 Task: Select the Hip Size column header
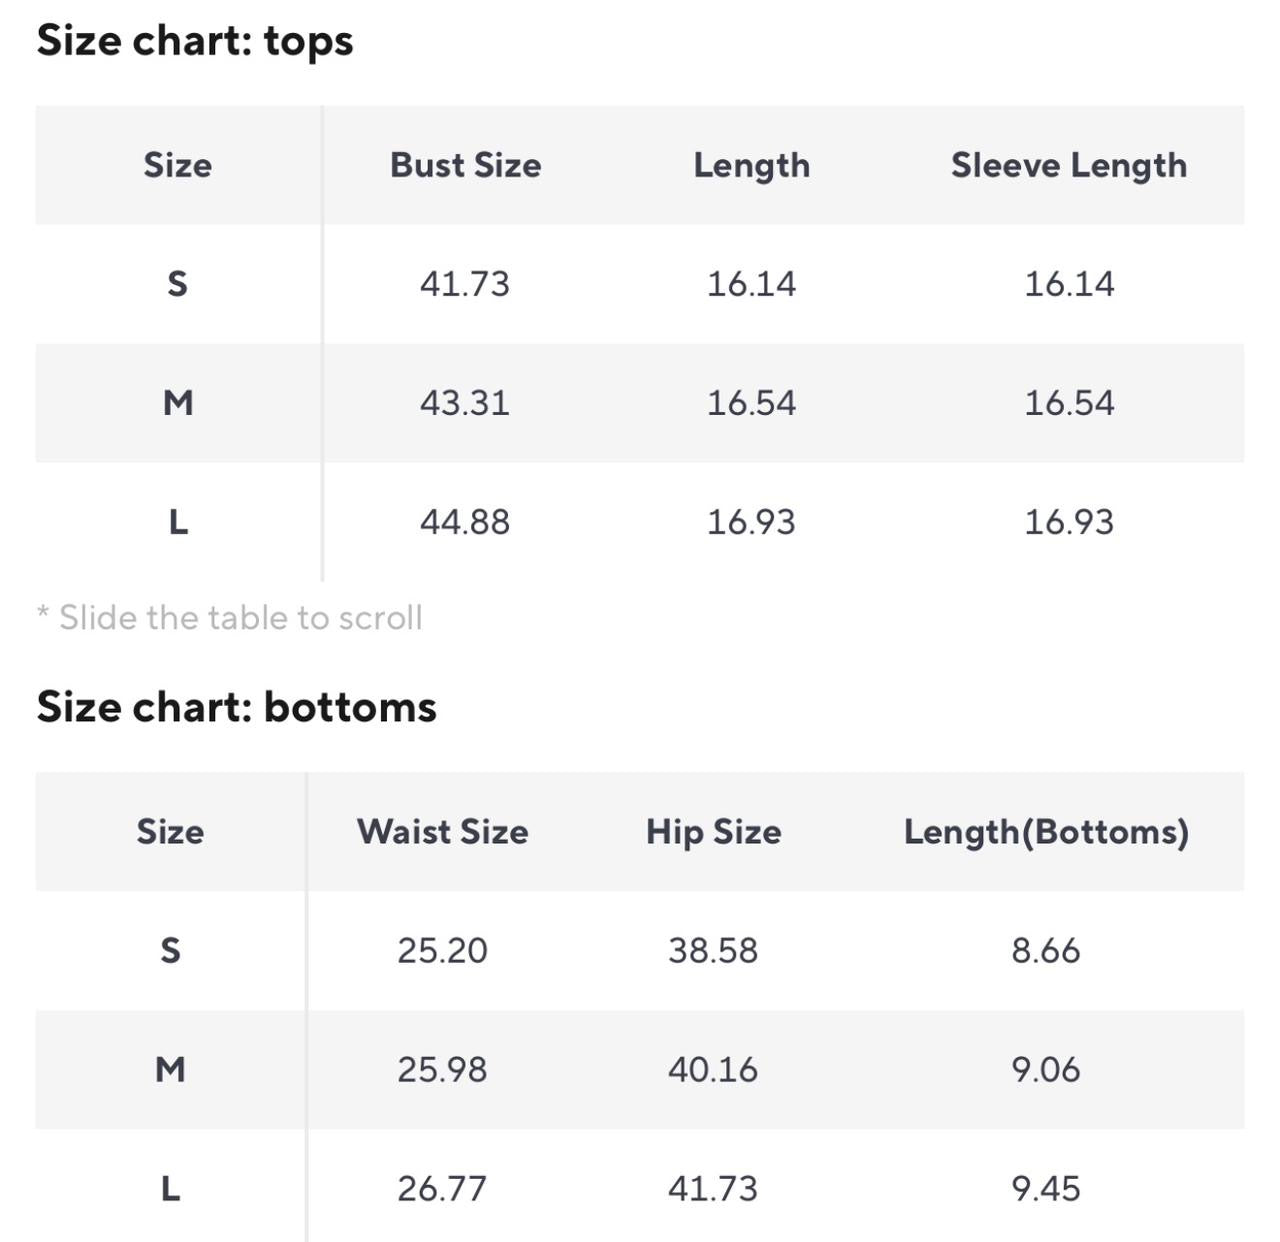click(x=713, y=832)
